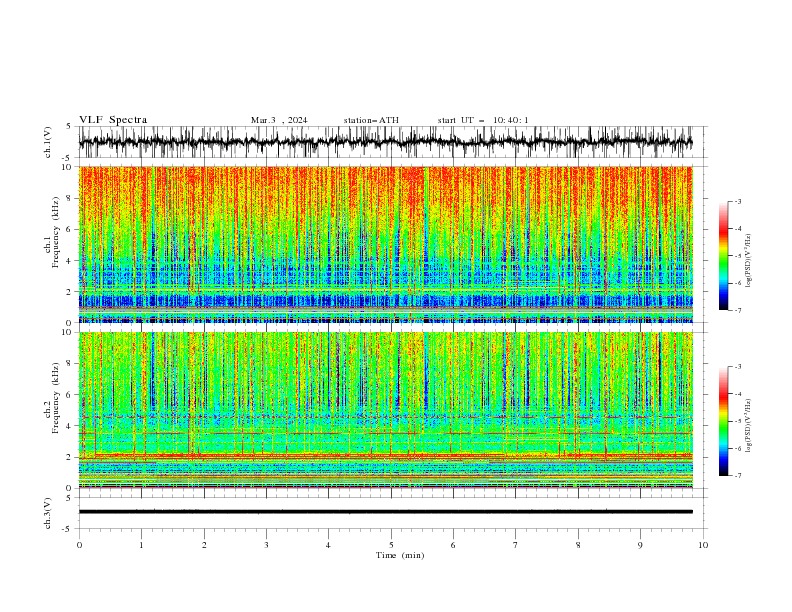The image size is (792, 612).
Task: Click the upper spectrogram color scale bar
Action: point(723,256)
